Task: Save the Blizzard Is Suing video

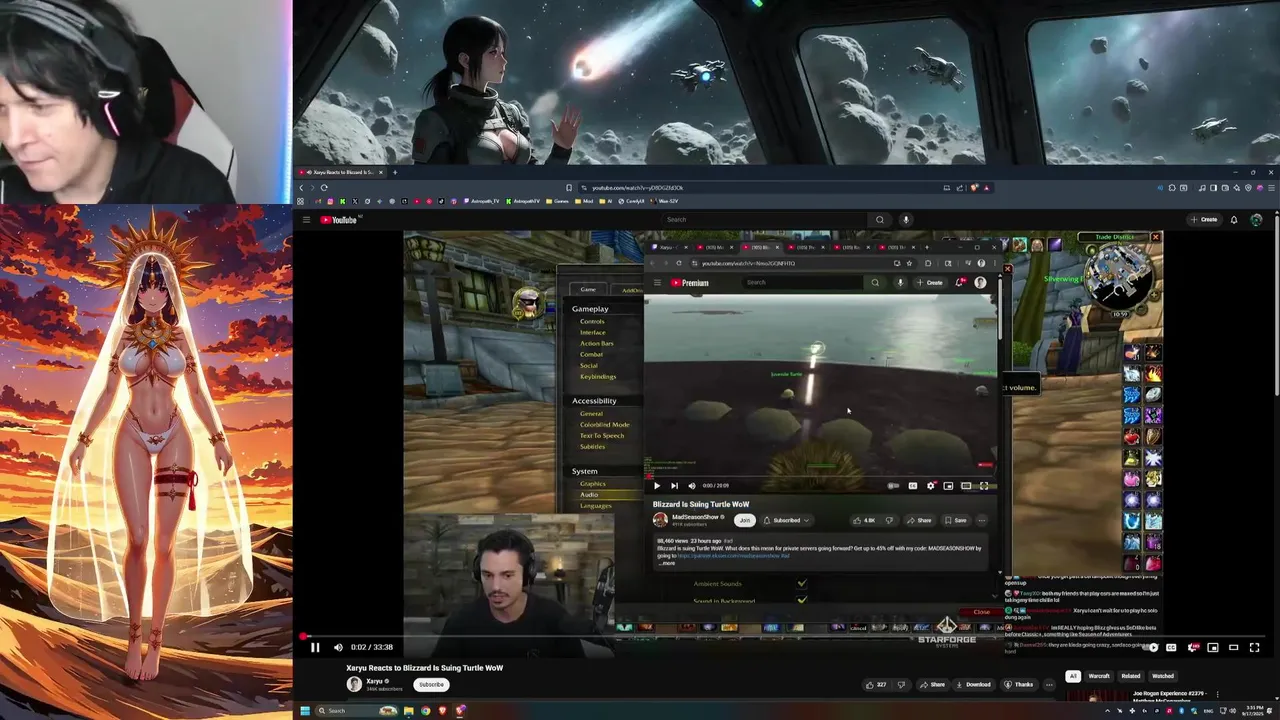Action: pyautogui.click(x=956, y=520)
